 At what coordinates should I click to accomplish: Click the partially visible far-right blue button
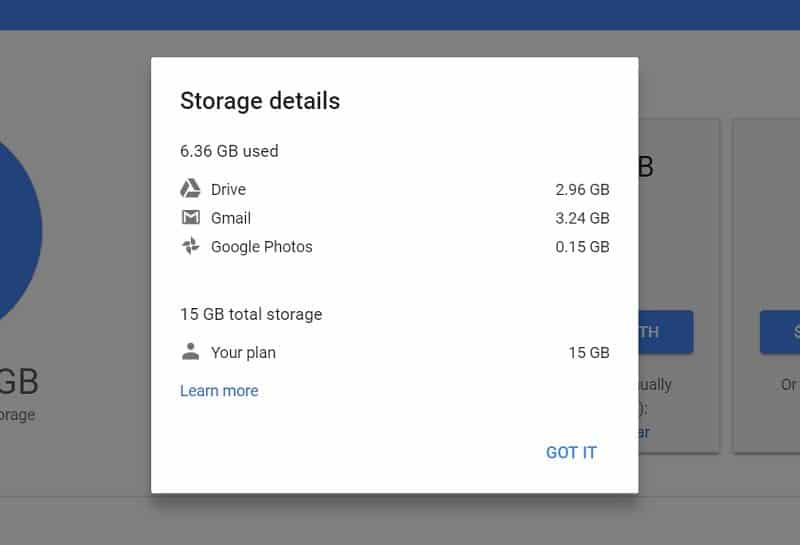(x=780, y=332)
